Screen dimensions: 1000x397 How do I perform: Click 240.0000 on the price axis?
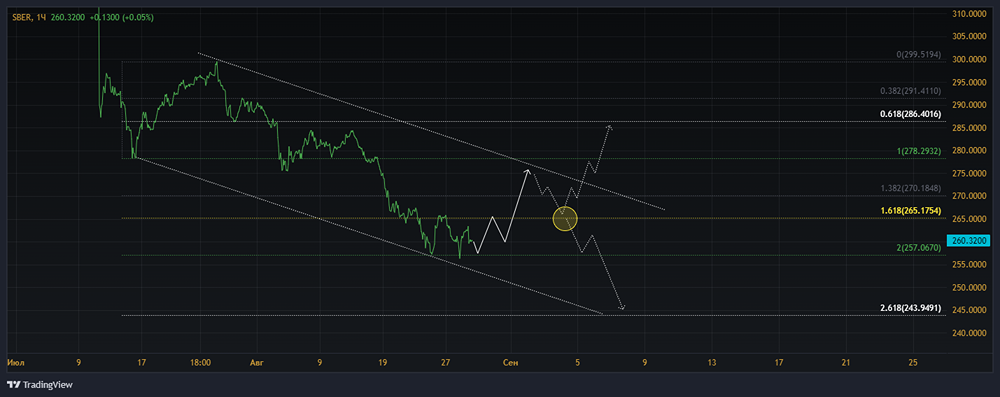pyautogui.click(x=969, y=333)
